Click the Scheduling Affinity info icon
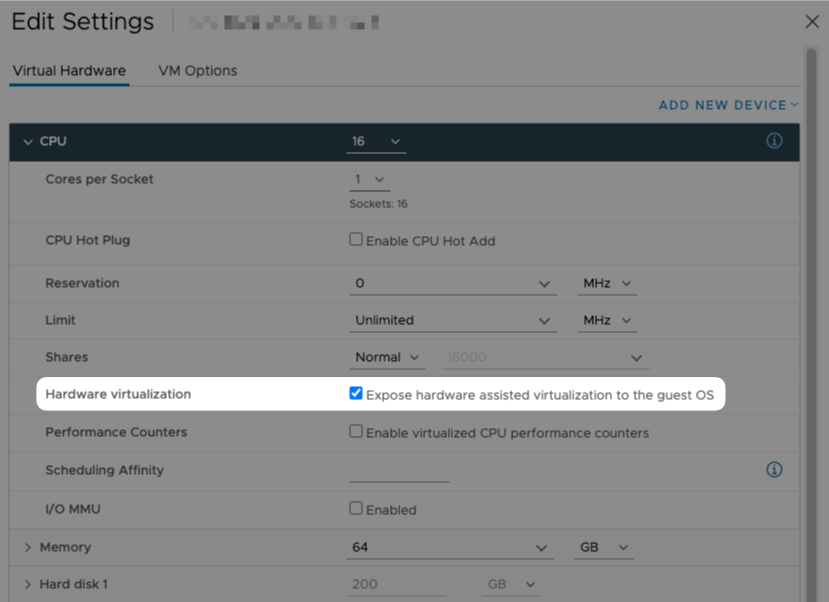 coord(774,470)
